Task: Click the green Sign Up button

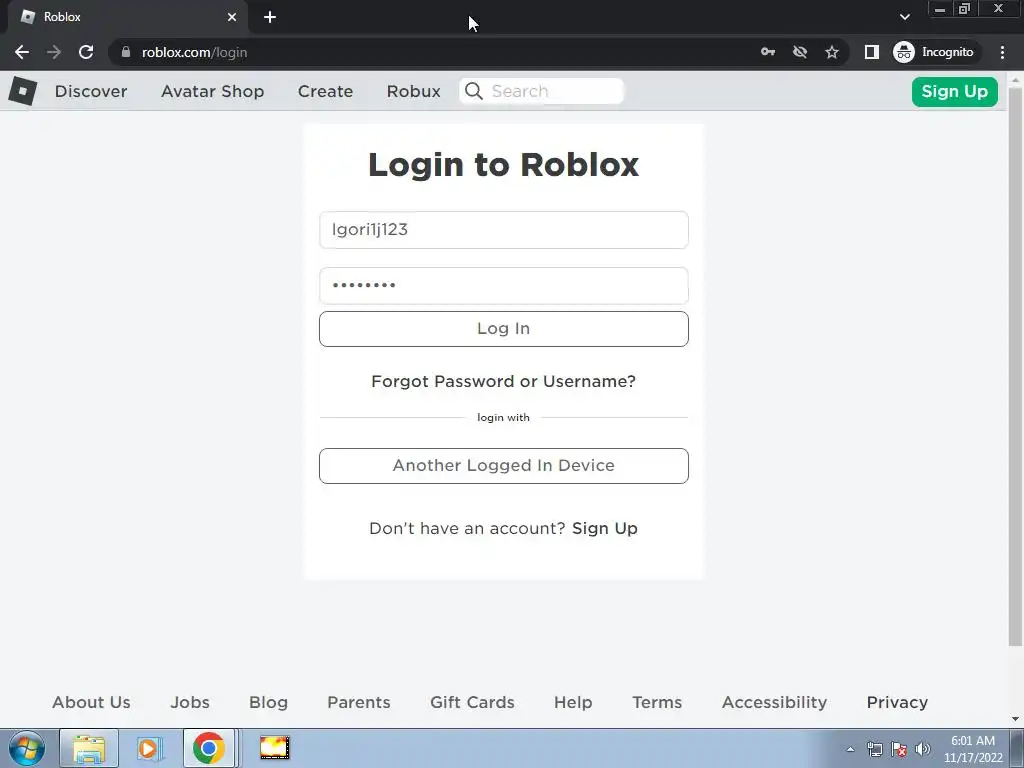Action: tap(954, 91)
